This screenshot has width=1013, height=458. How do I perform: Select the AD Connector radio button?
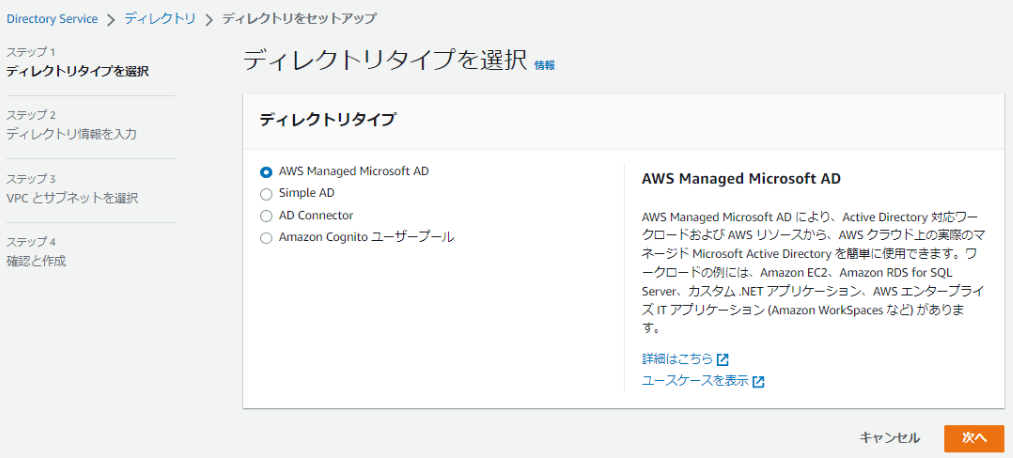[x=266, y=216]
